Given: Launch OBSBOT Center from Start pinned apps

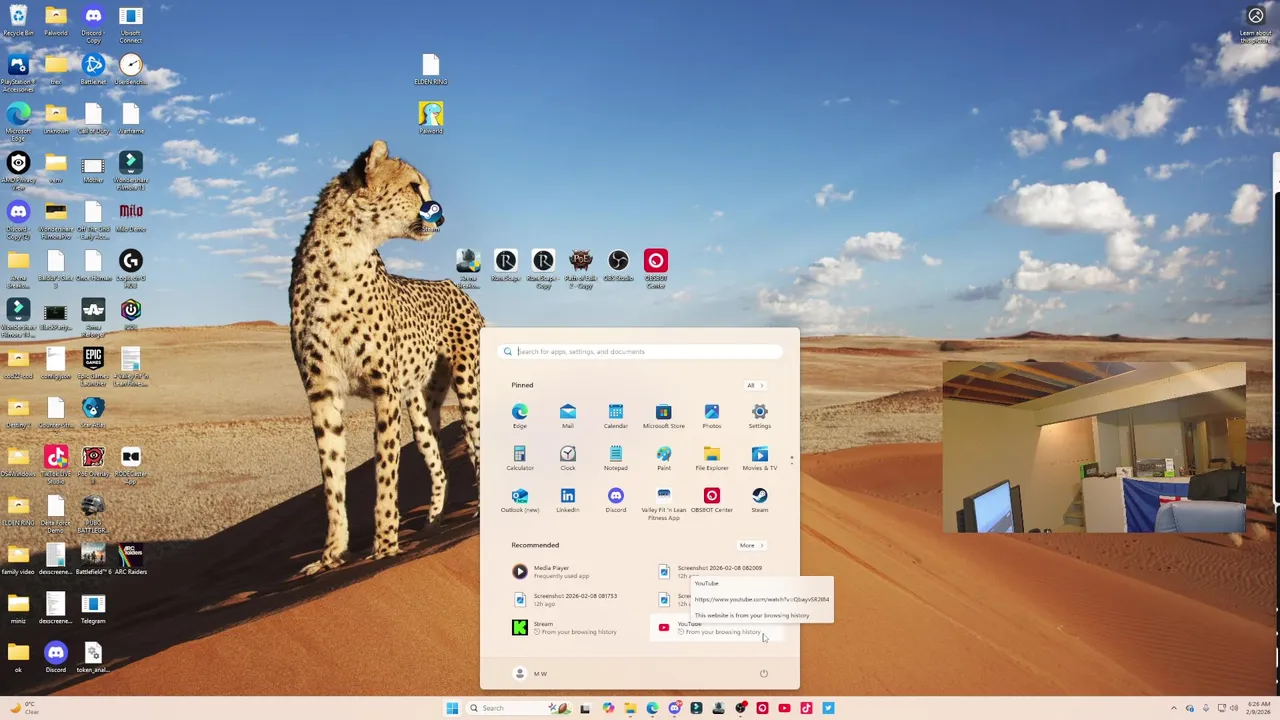Looking at the screenshot, I should [x=711, y=500].
